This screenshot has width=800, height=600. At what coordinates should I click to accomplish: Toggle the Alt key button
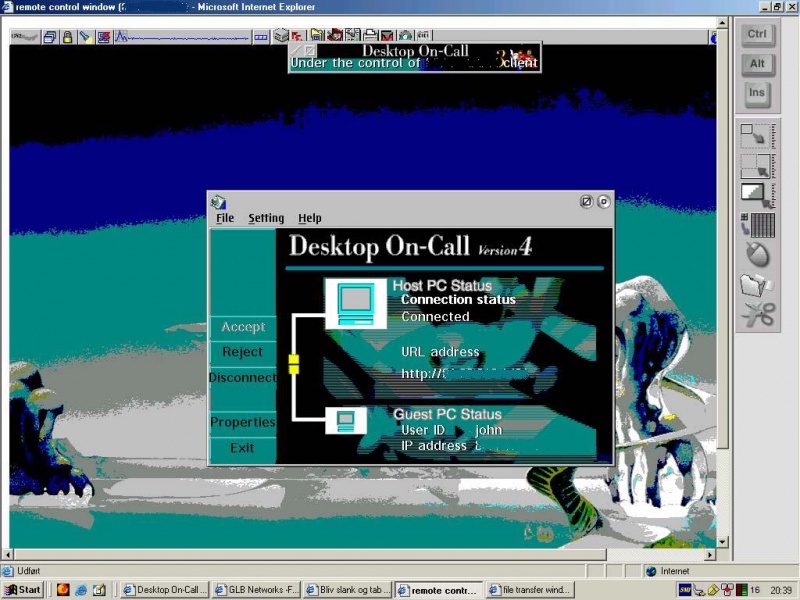757,64
